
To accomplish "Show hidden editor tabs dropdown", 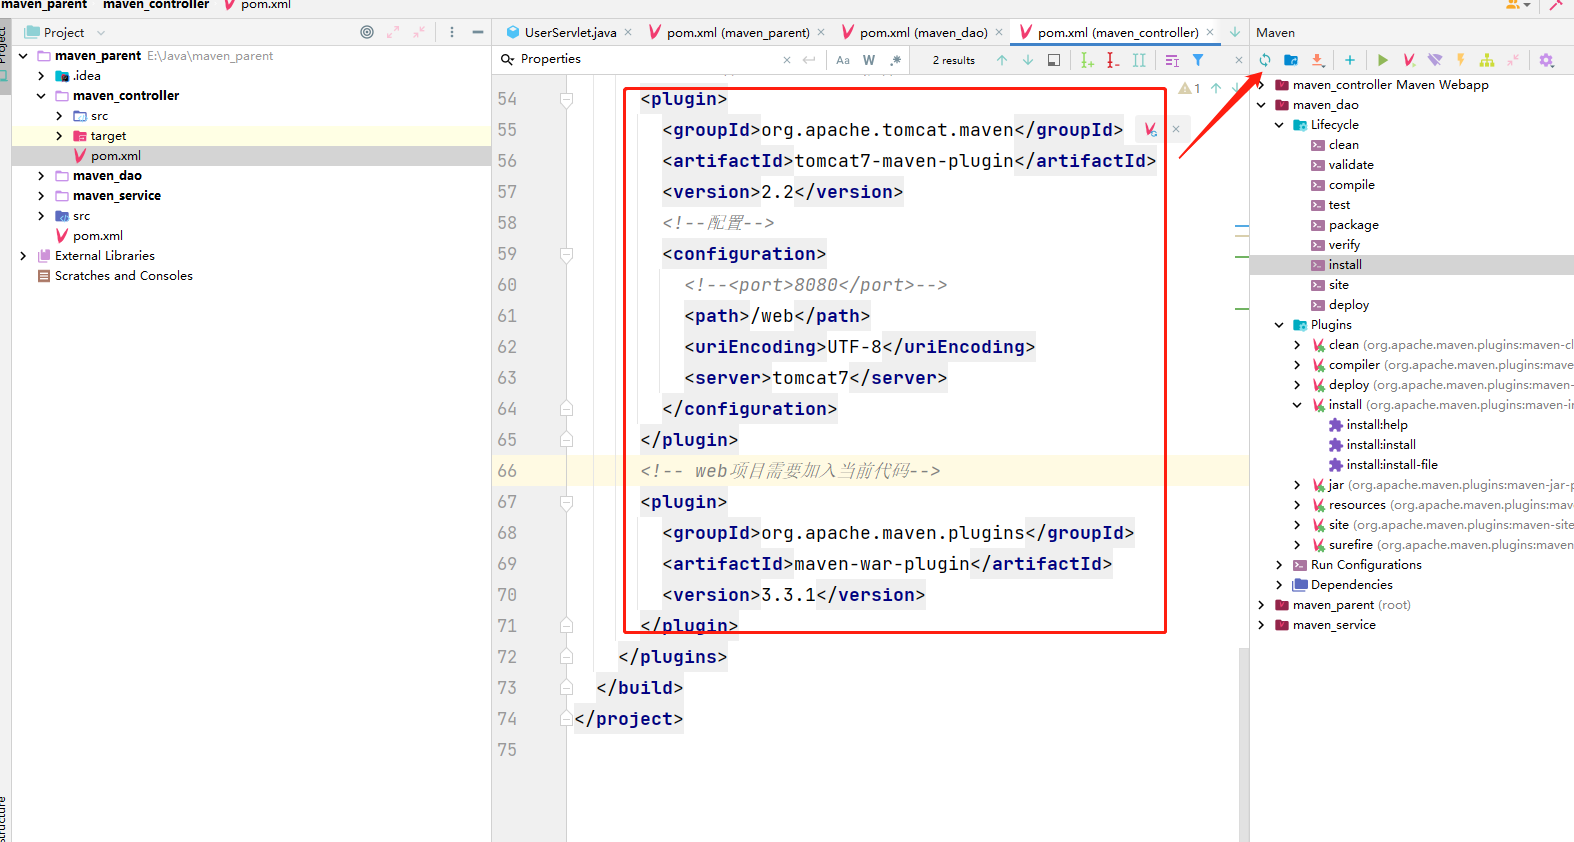I will tap(1234, 32).
